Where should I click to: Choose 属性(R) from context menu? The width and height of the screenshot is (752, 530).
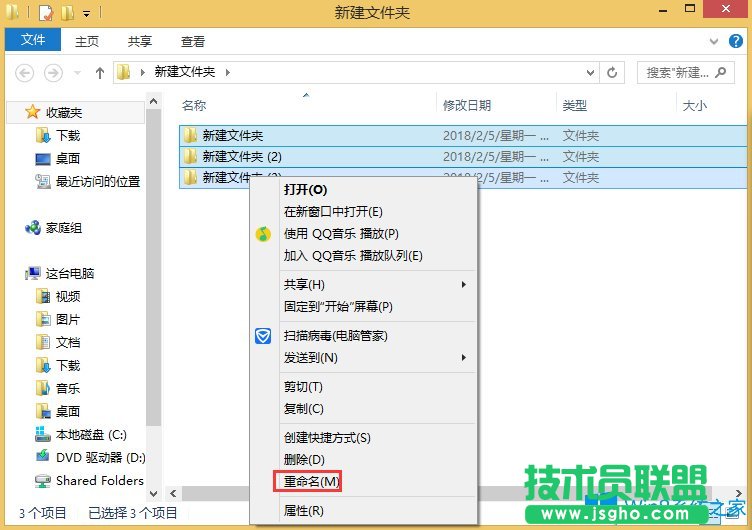click(x=304, y=511)
